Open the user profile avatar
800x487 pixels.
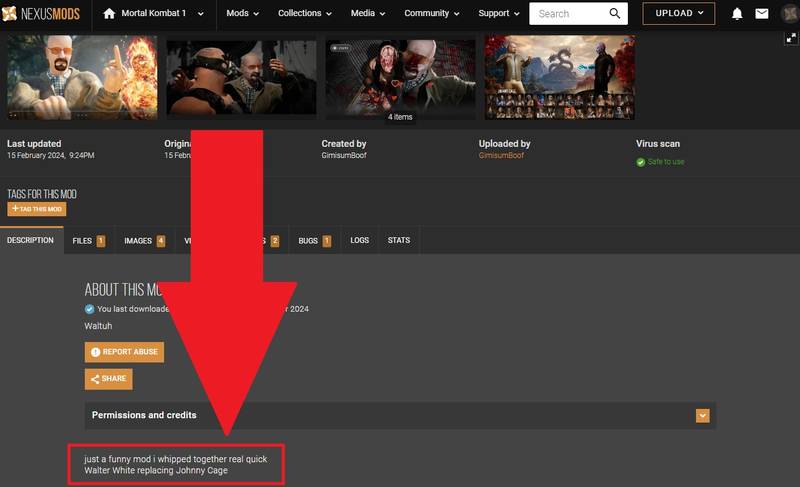click(x=790, y=14)
